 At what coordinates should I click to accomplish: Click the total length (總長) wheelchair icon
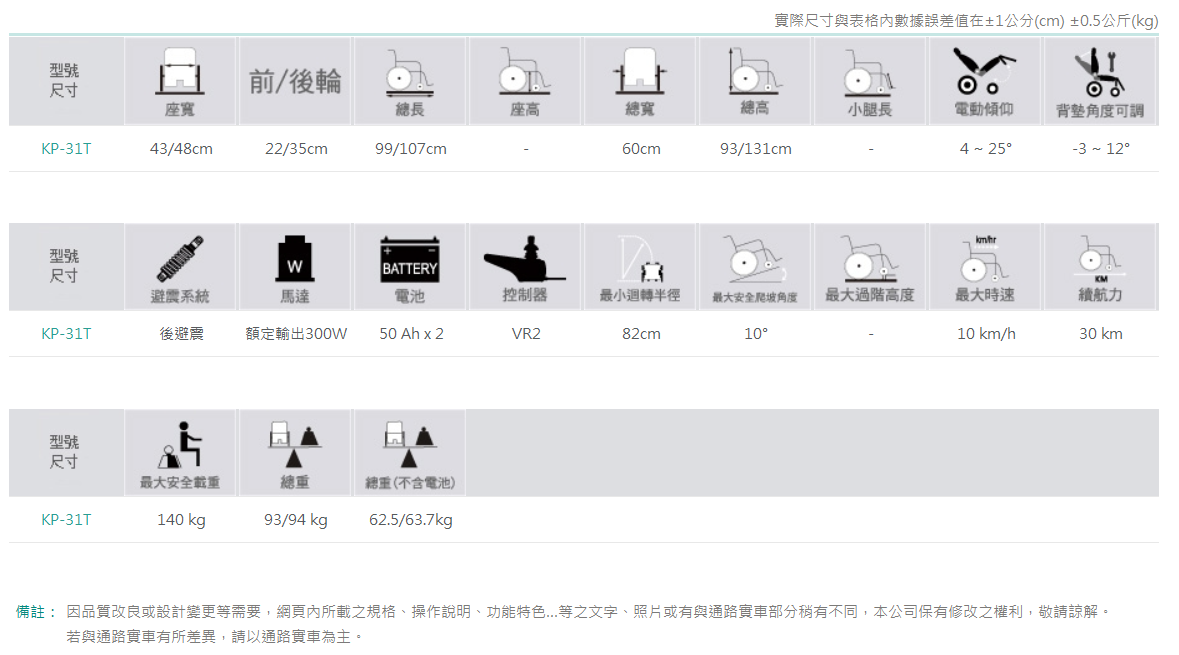click(x=409, y=72)
